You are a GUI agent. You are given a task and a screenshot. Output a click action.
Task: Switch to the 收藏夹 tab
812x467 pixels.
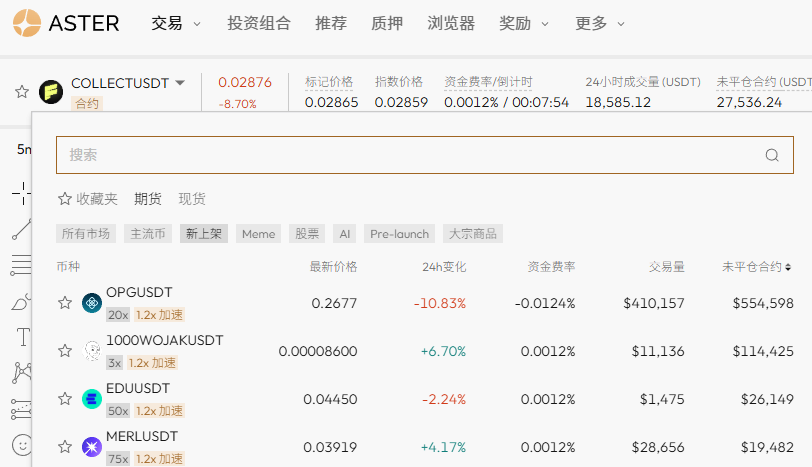pos(88,199)
